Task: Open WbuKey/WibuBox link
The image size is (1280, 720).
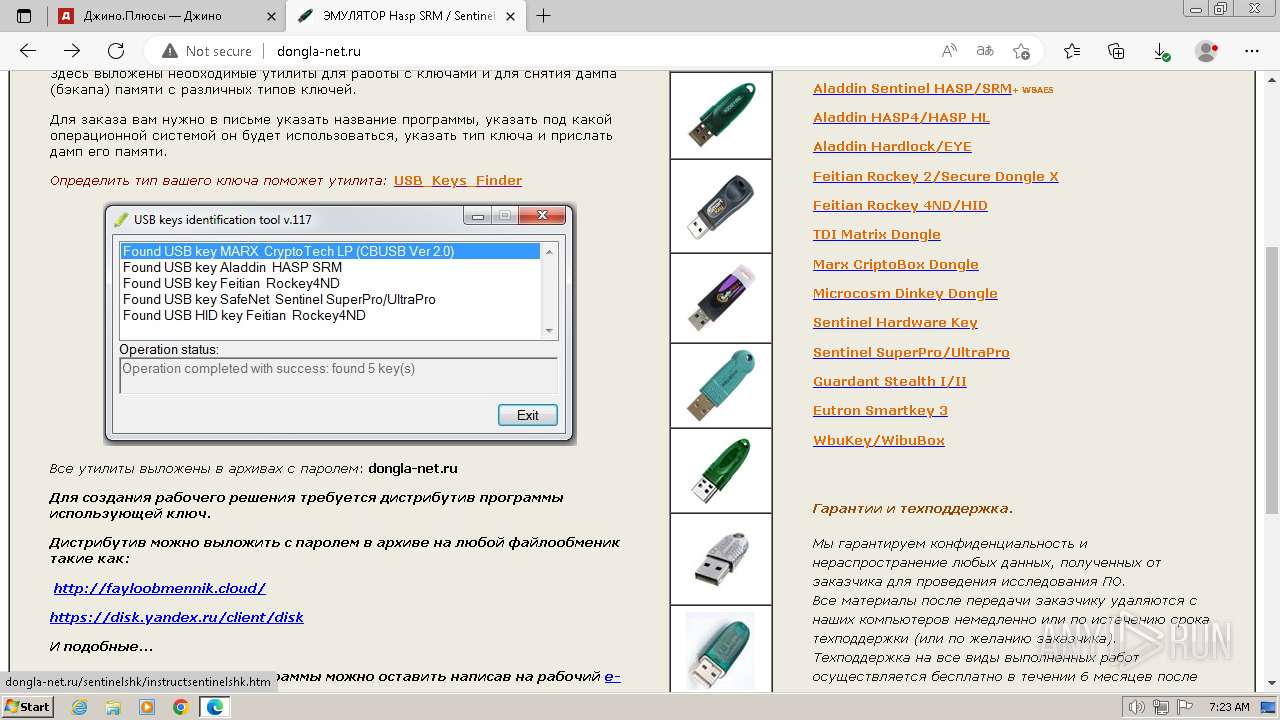Action: coord(879,440)
